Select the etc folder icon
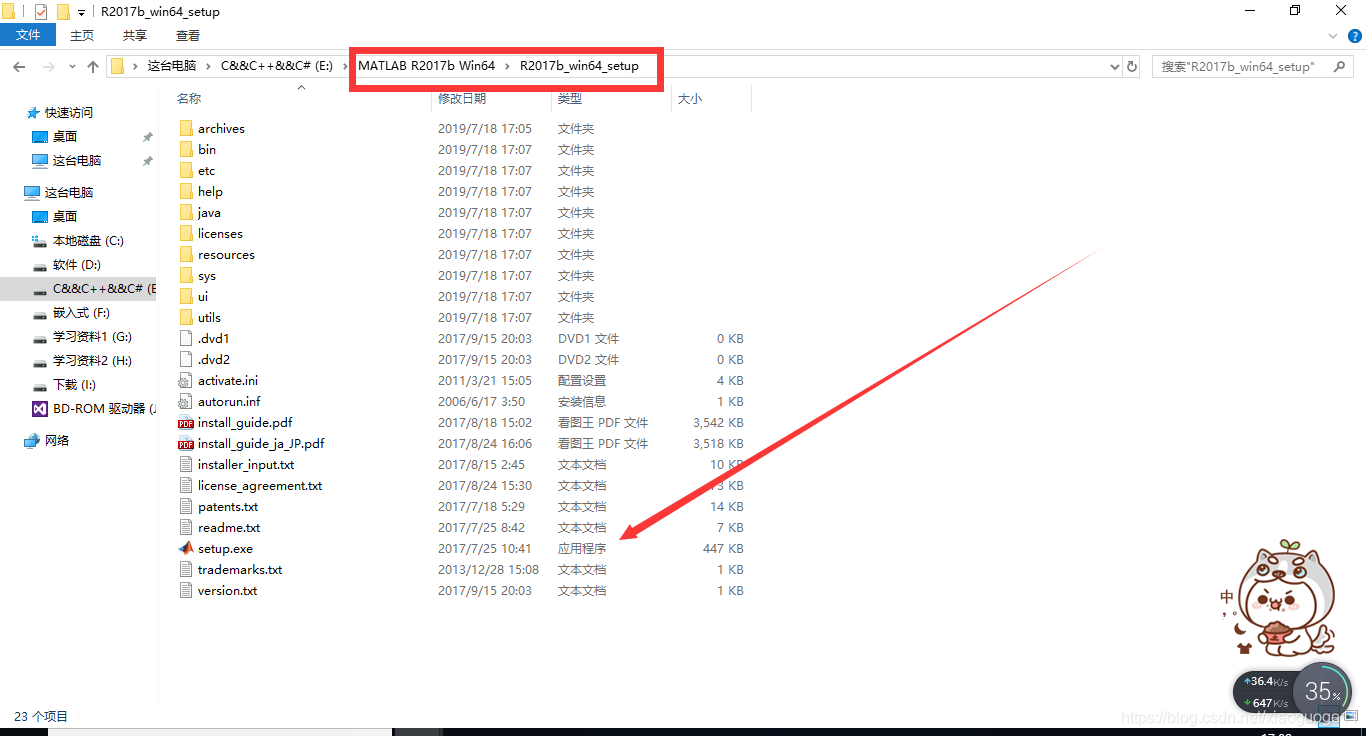1366x736 pixels. point(186,170)
